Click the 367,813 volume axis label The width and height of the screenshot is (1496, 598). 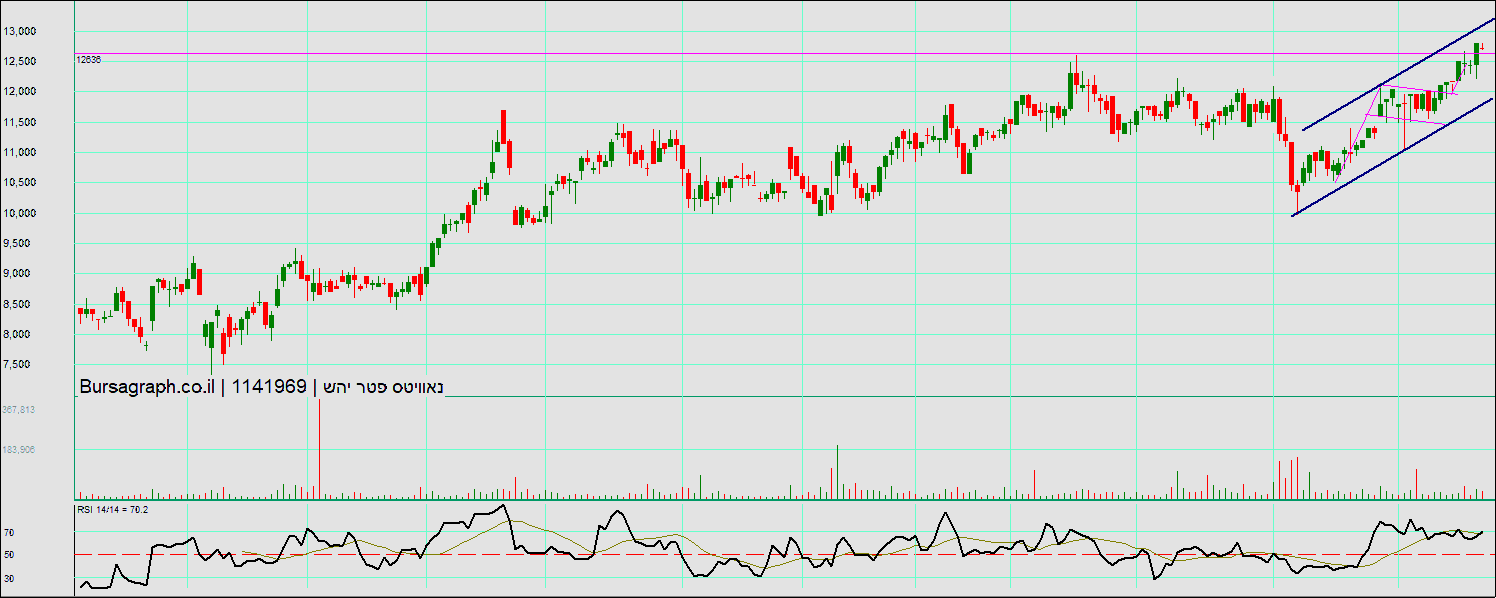coord(19,410)
